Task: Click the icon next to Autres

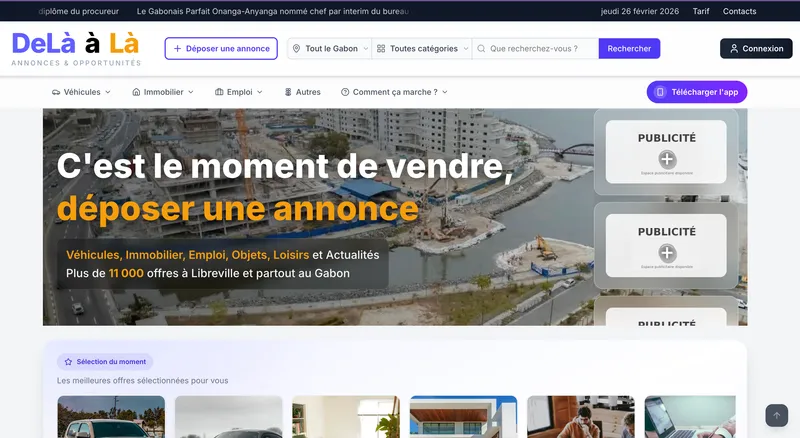Action: tap(288, 92)
